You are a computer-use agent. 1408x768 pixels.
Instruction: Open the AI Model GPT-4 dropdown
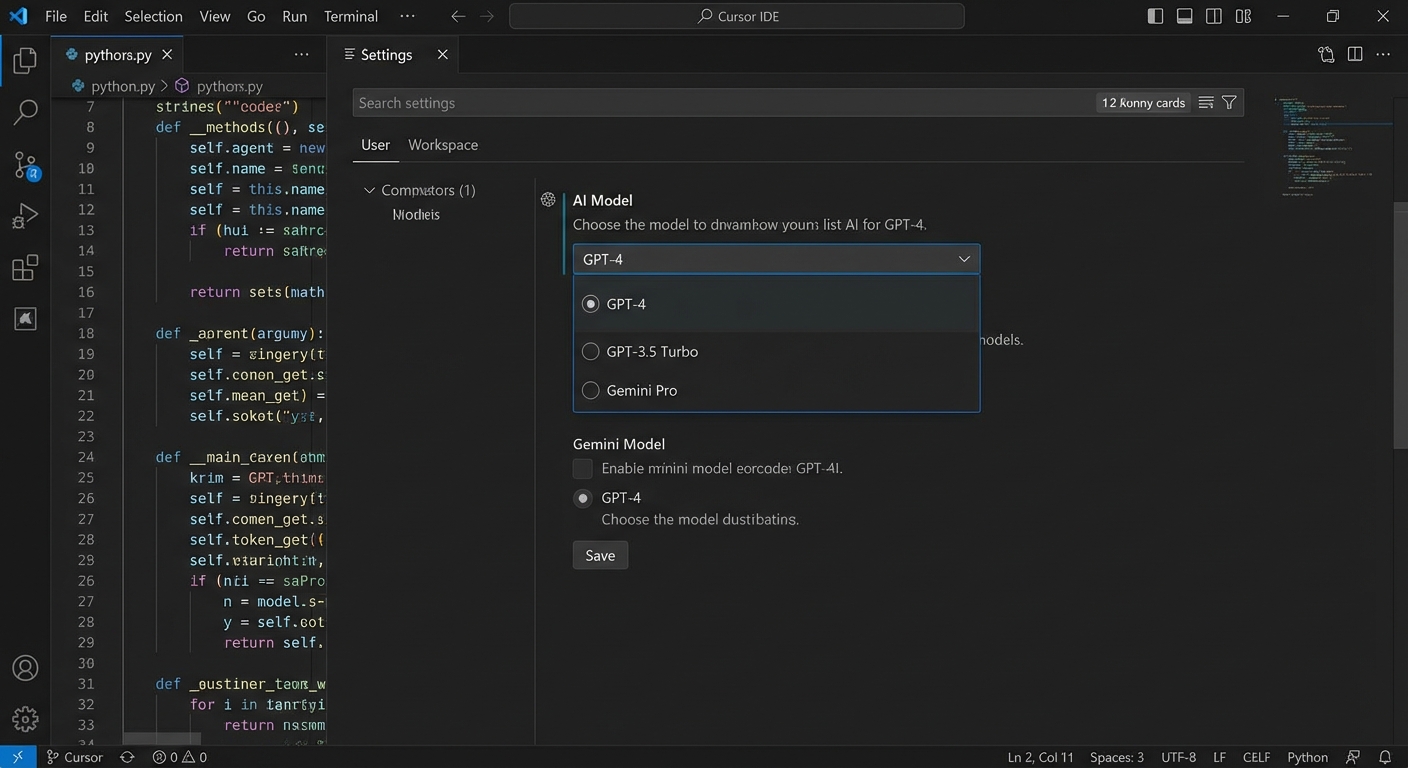pos(776,259)
